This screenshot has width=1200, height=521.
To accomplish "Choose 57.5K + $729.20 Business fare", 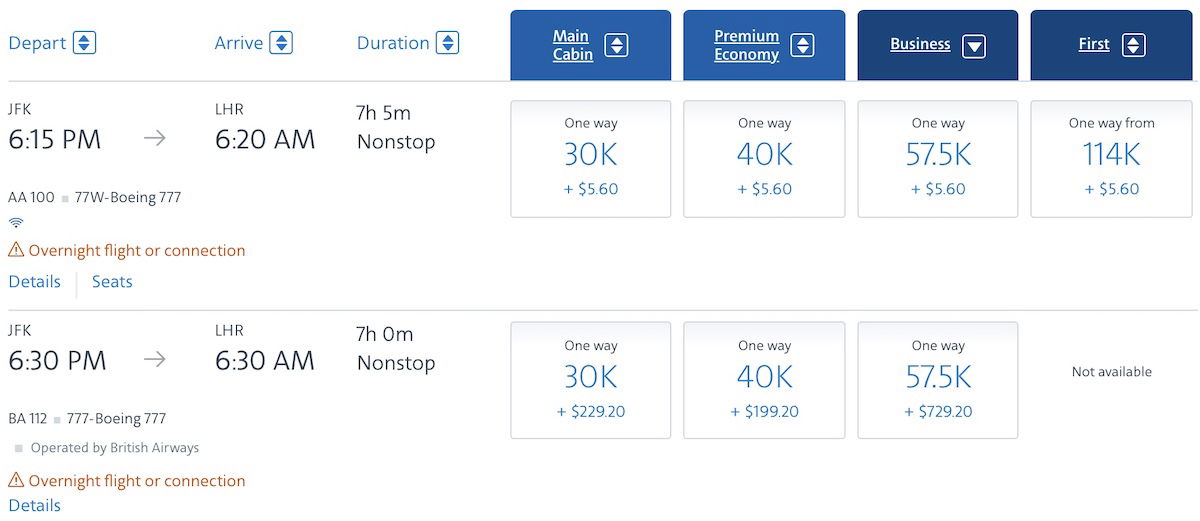I will pos(938,380).
